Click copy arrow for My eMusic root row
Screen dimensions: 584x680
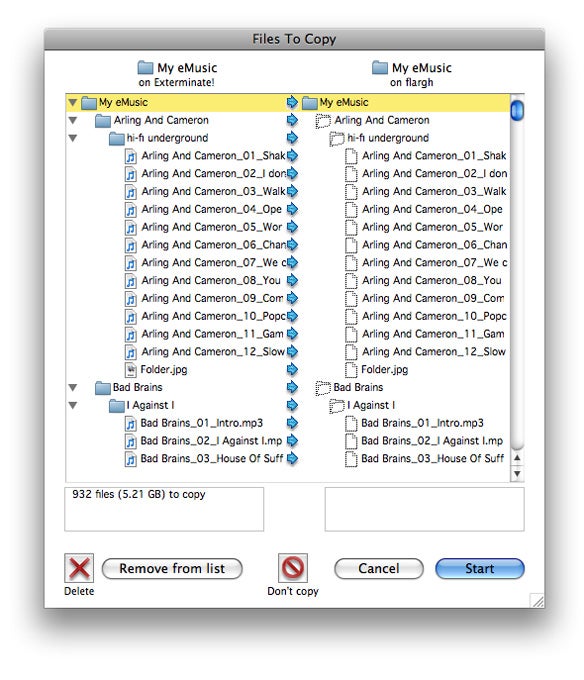[x=293, y=102]
